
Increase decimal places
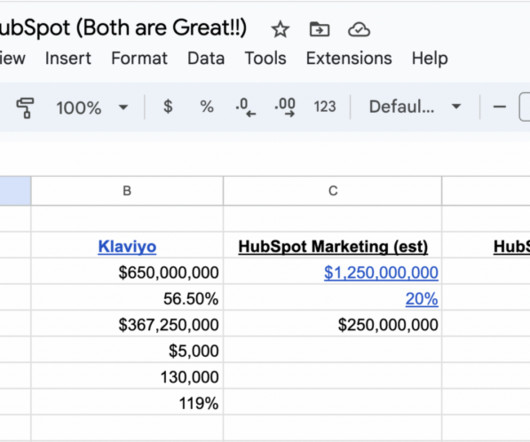tap(285, 107)
